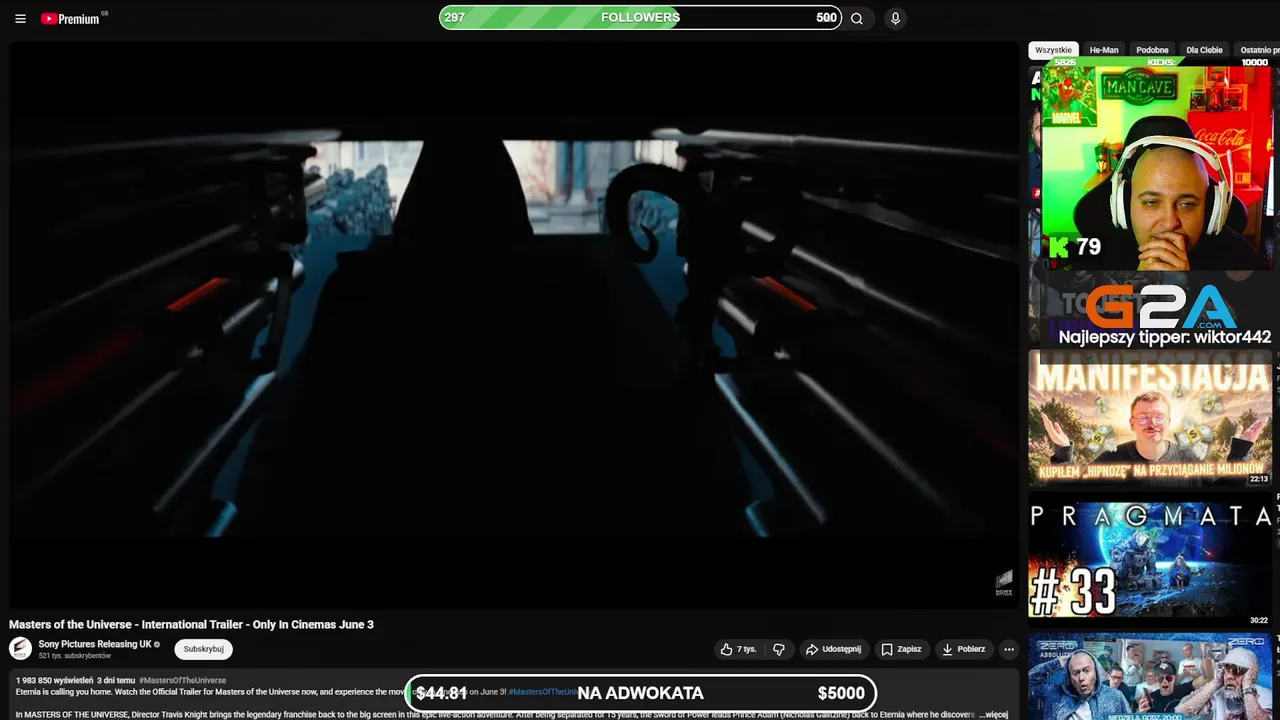Click the video title Masters of the Universe
This screenshot has height=720, width=1280.
tap(191, 624)
